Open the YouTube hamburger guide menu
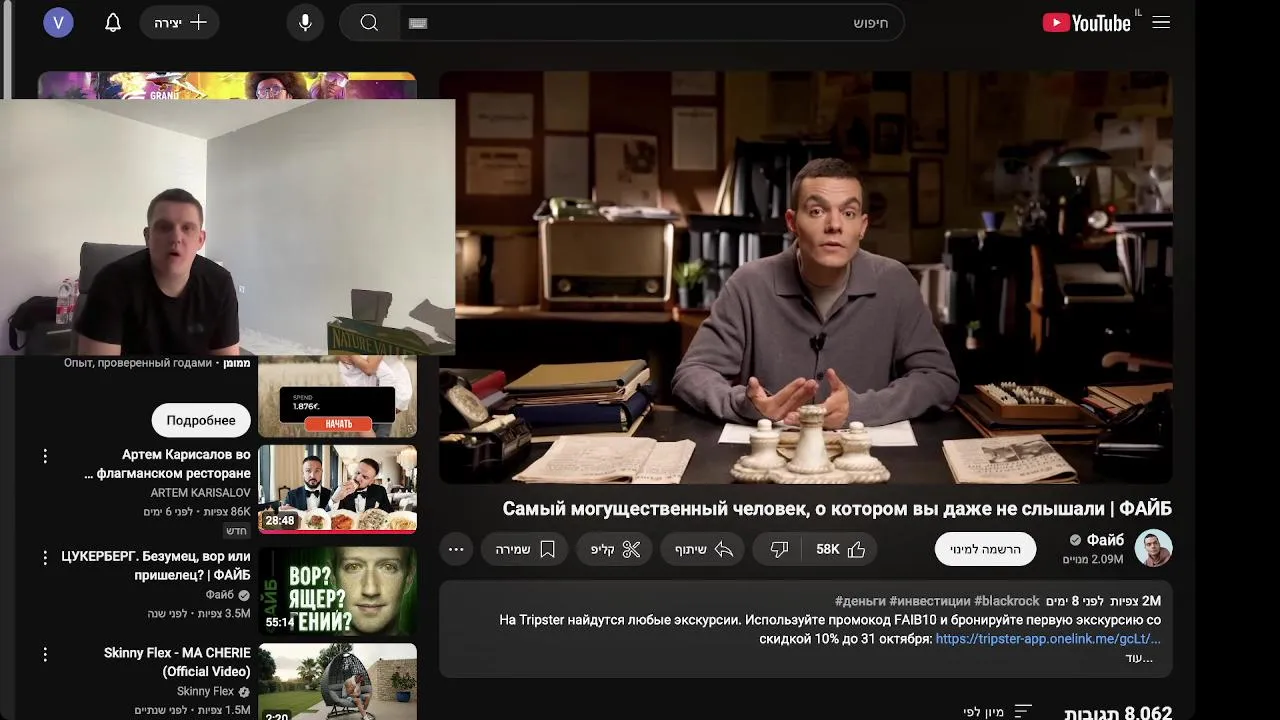 [1161, 22]
